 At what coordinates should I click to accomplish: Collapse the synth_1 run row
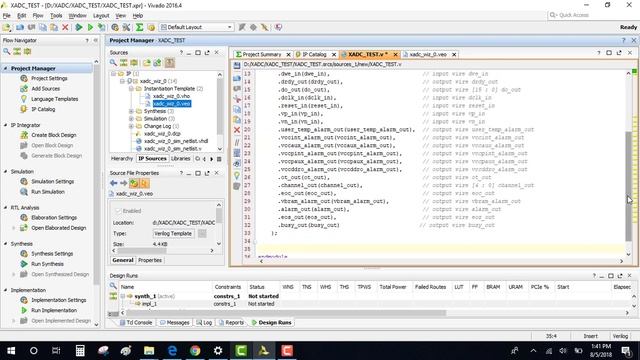click(x=122, y=296)
